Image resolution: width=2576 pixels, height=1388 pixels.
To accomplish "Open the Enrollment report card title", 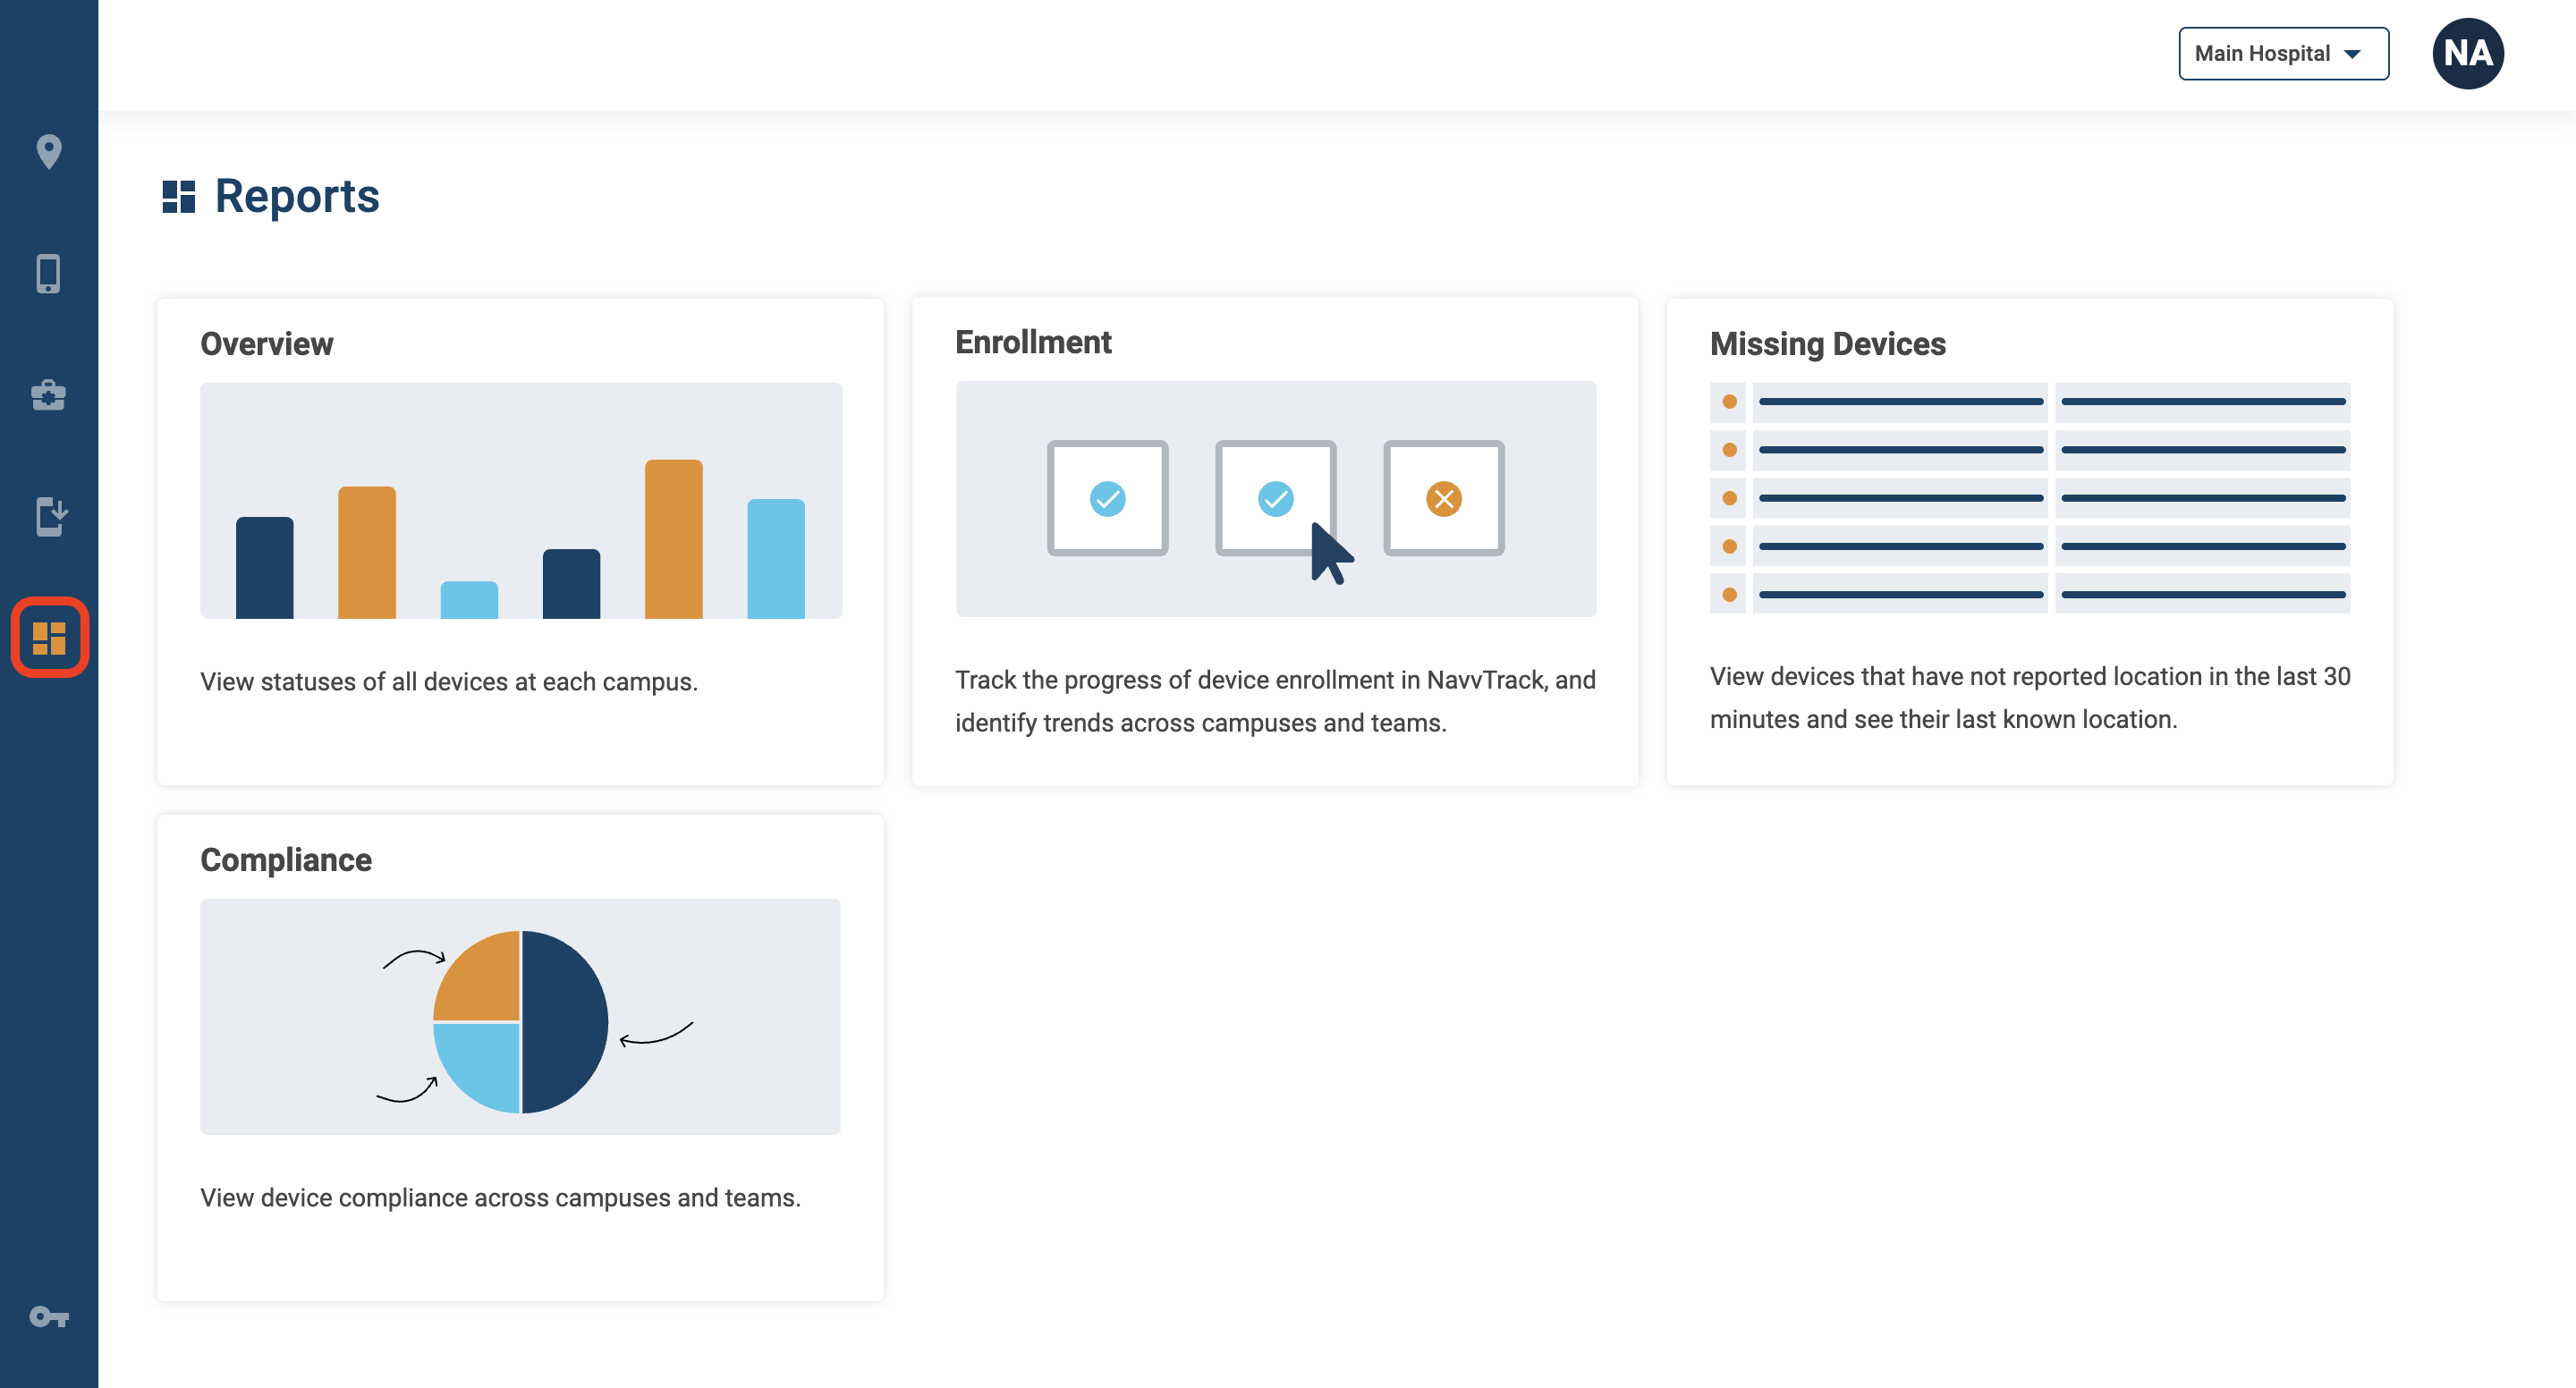I will click(1033, 342).
